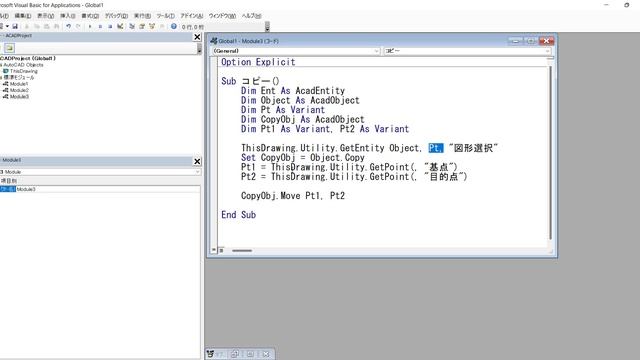Click the blue Help question mark icon
Image resolution: width=640 pixels, height=360 pixels.
pyautogui.click(x=173, y=27)
